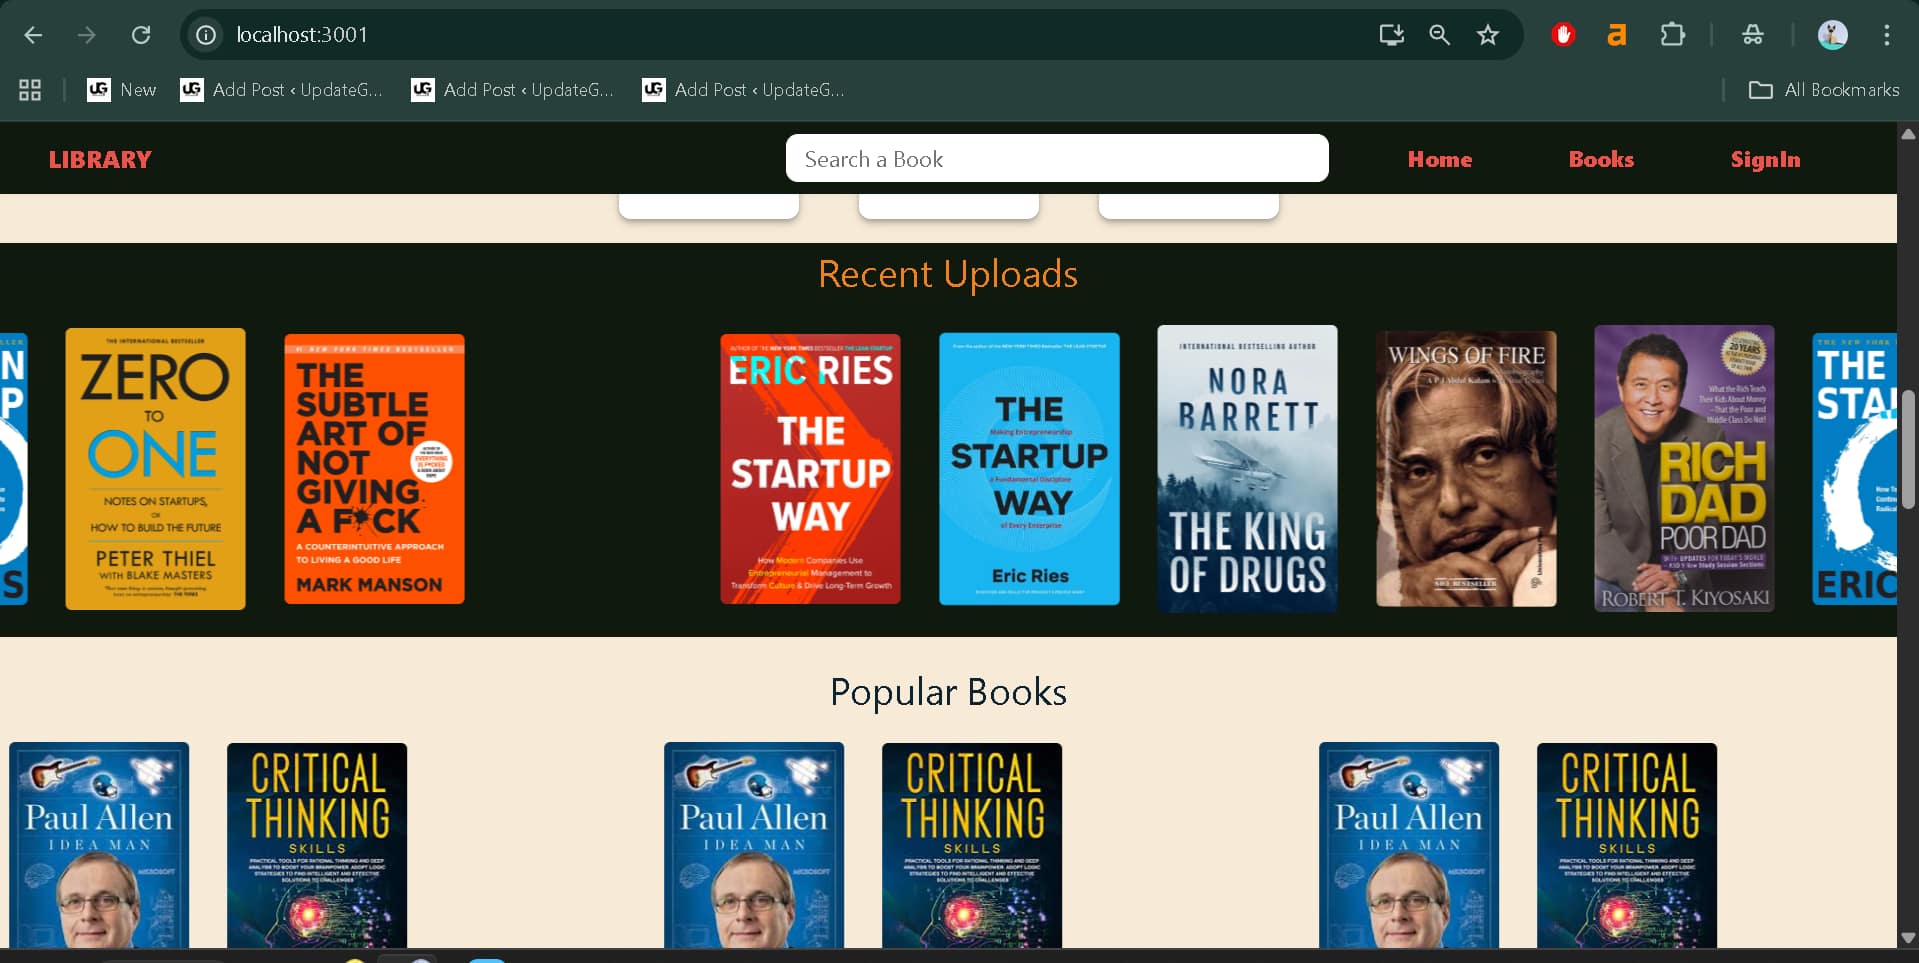The image size is (1919, 963).
Task: Click the profile avatar icon
Action: pos(1831,35)
